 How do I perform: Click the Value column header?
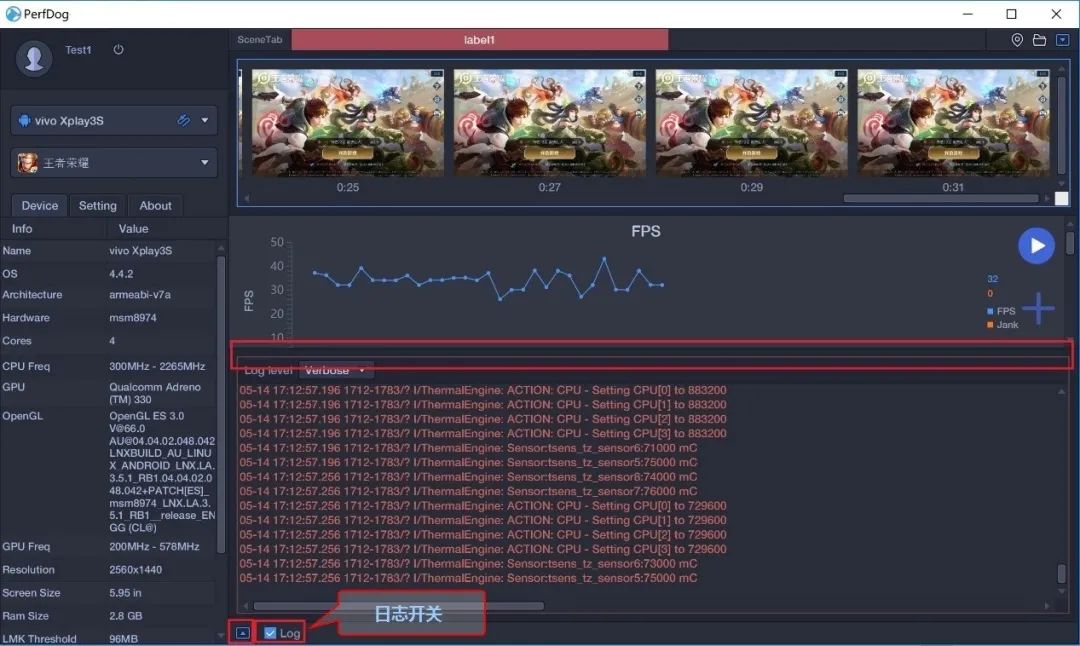133,229
